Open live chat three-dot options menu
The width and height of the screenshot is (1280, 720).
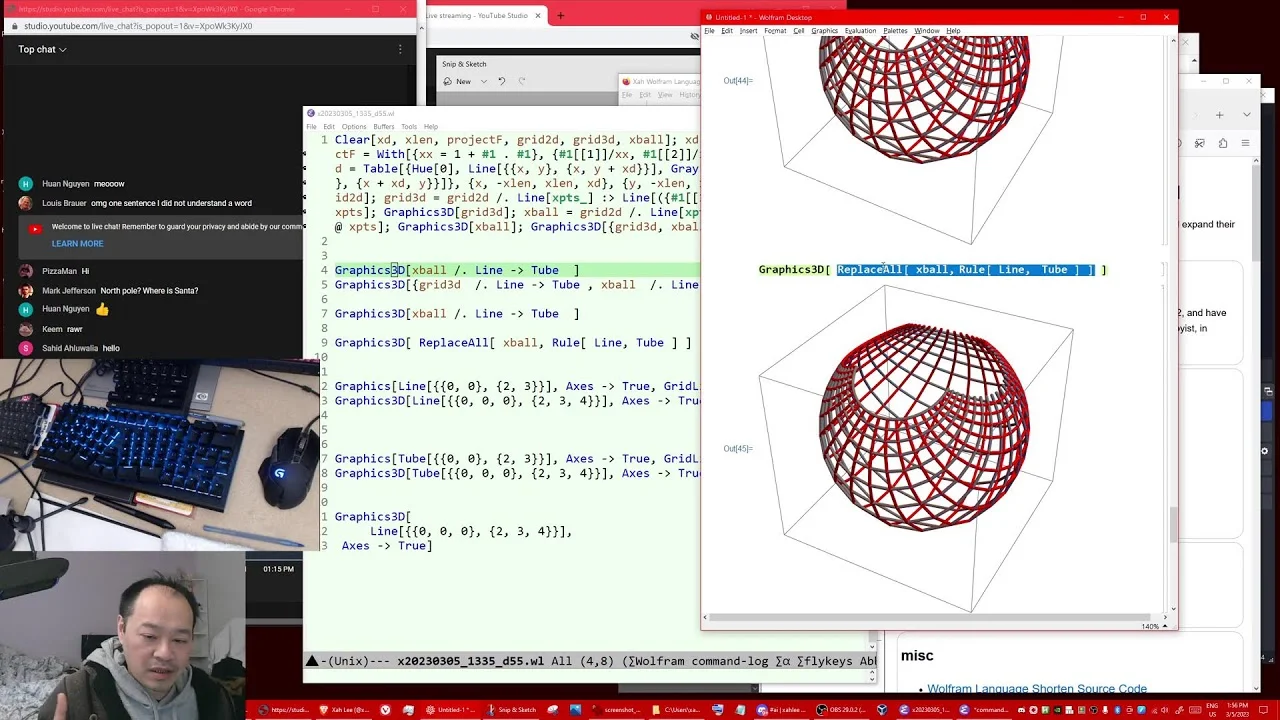click(x=400, y=49)
